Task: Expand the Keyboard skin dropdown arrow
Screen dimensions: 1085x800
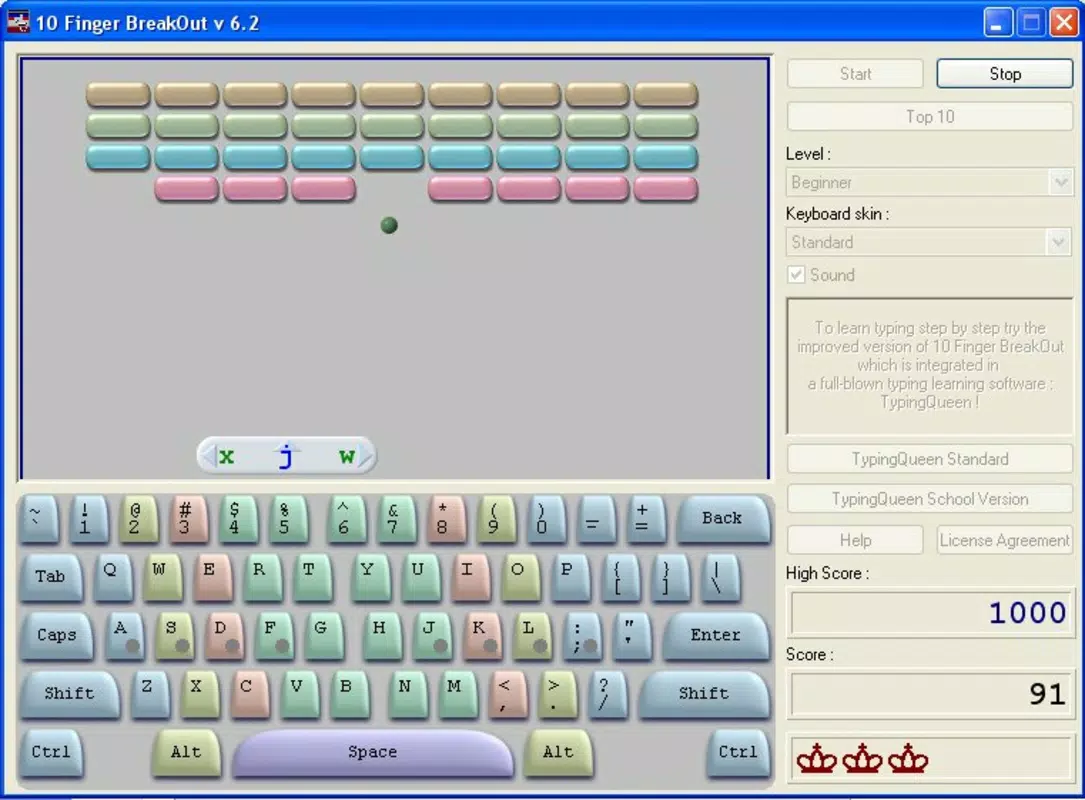Action: tap(1059, 242)
